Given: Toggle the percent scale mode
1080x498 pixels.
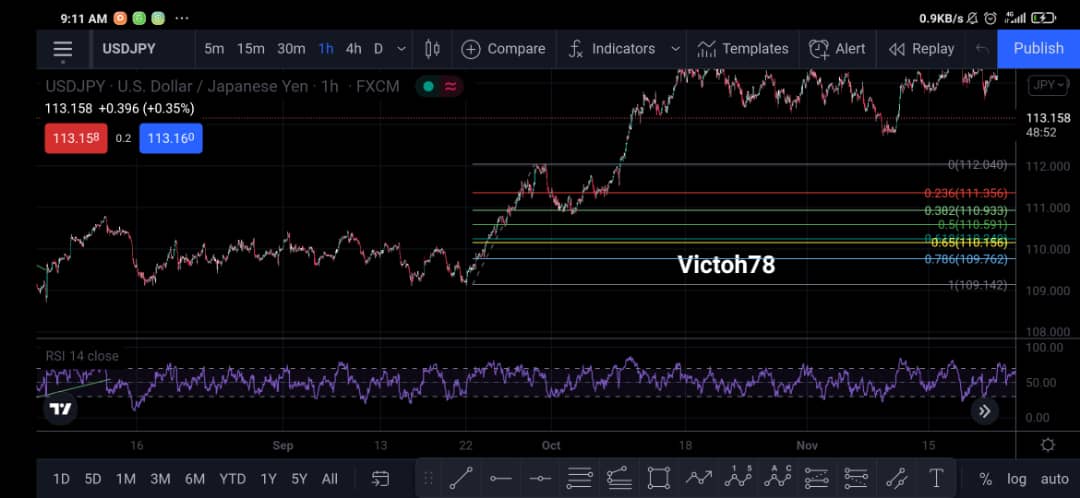Looking at the screenshot, I should point(986,479).
